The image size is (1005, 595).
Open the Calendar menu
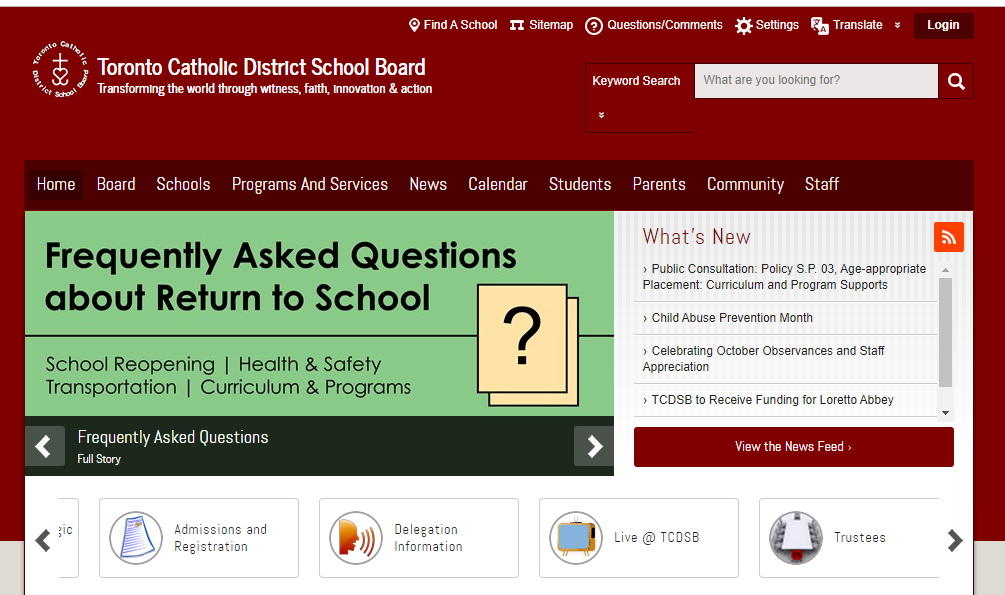497,185
